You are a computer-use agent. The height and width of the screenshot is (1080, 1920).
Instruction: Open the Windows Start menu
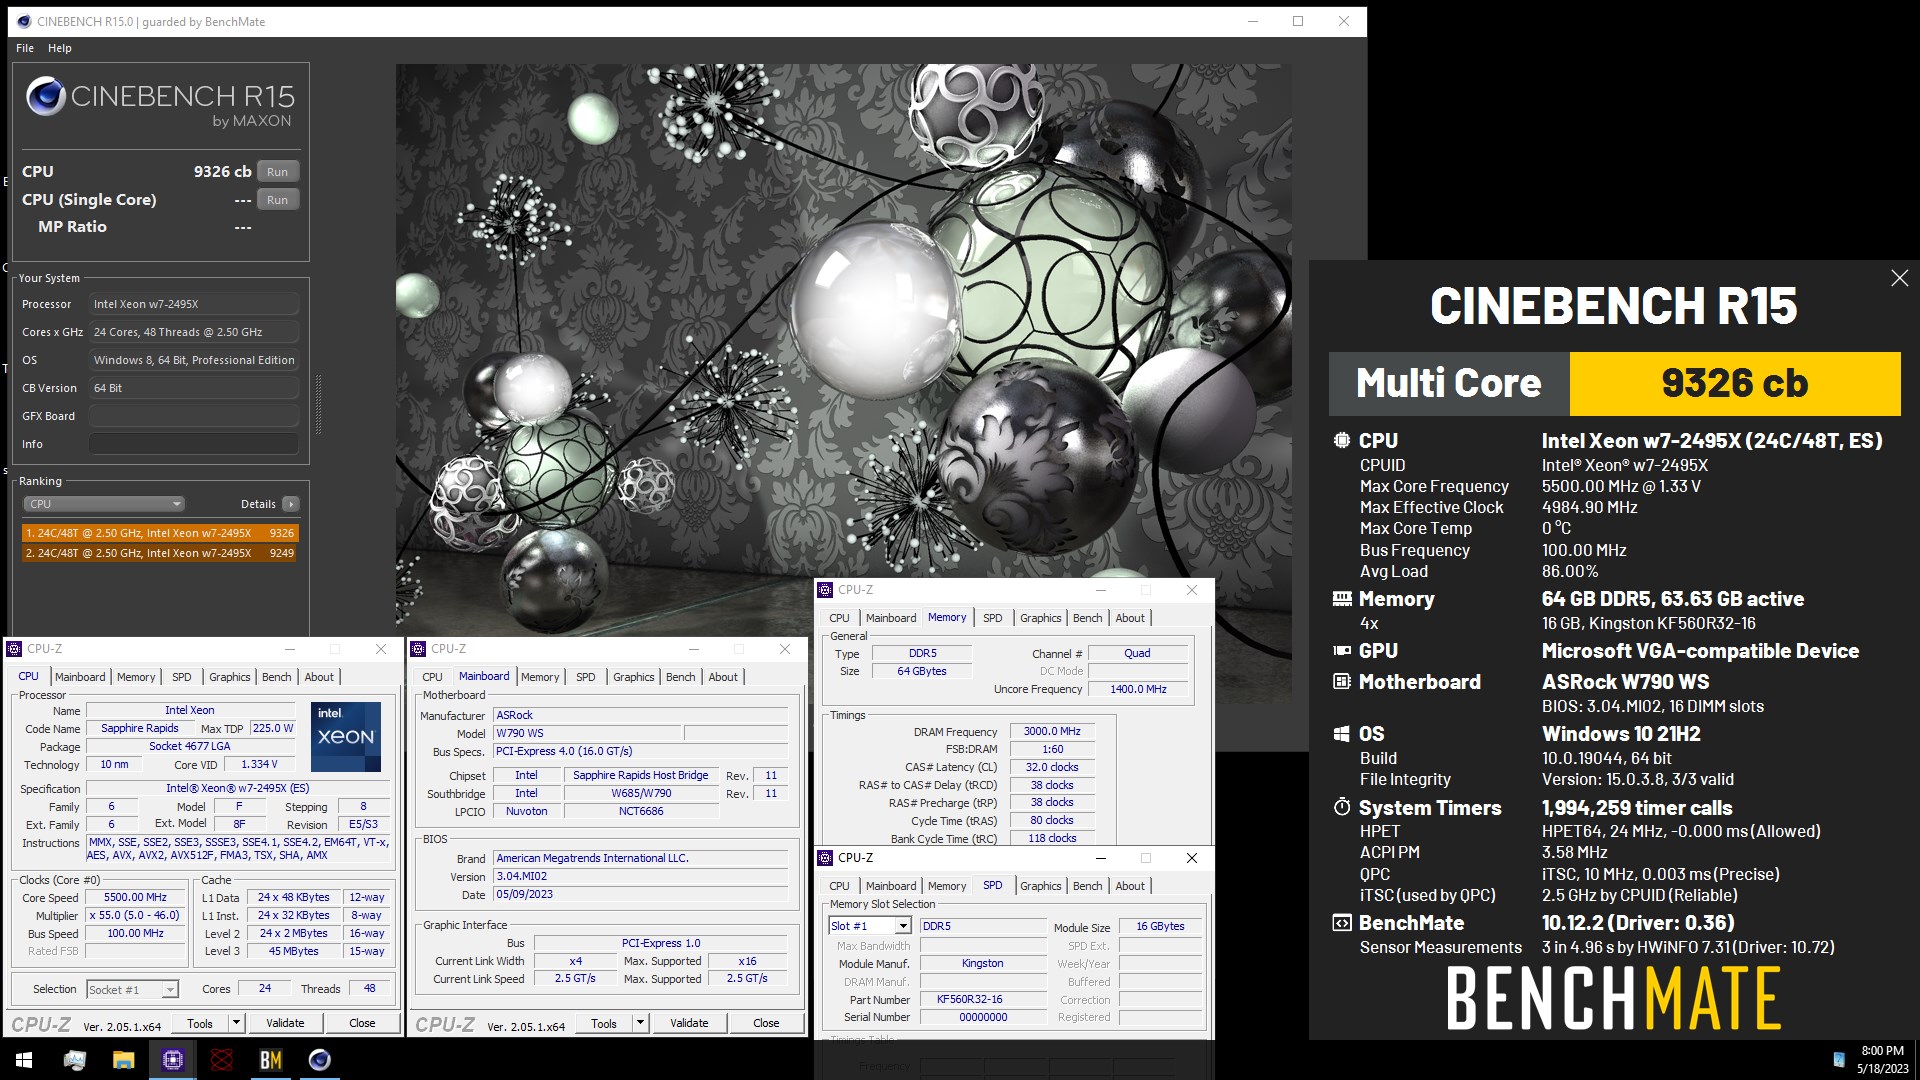coord(24,1060)
